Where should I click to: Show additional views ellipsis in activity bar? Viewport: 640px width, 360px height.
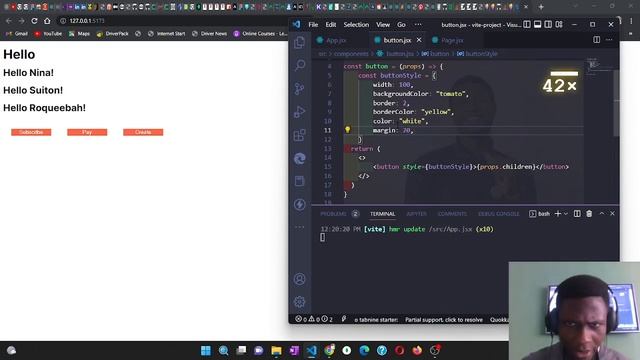coord(300,227)
